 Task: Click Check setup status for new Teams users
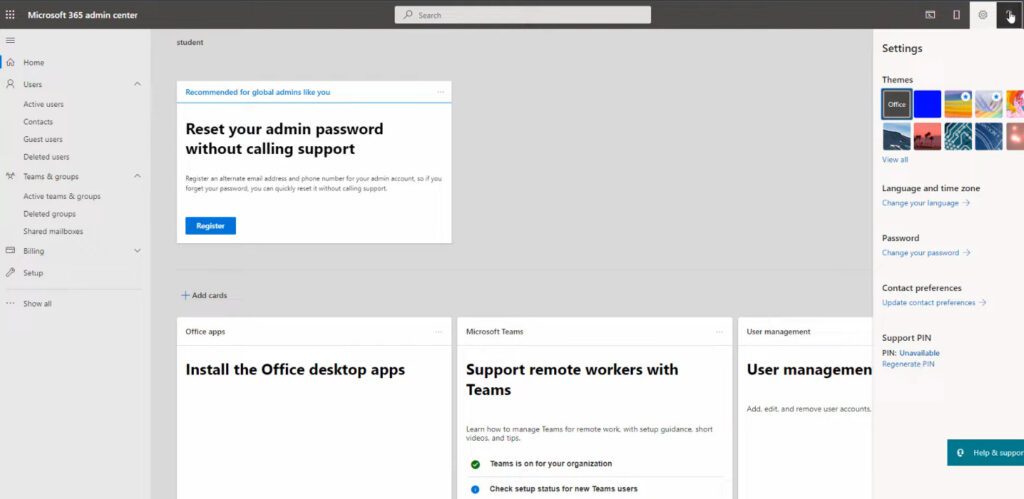click(x=564, y=489)
